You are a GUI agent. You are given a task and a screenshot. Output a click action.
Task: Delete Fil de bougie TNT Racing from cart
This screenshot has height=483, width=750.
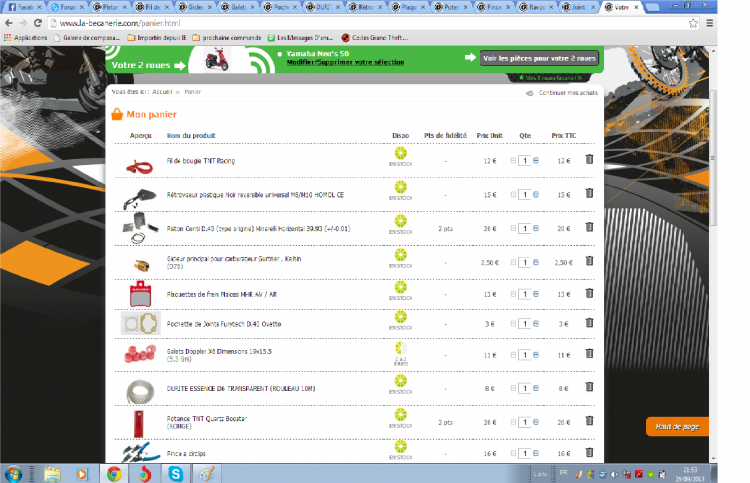589,159
